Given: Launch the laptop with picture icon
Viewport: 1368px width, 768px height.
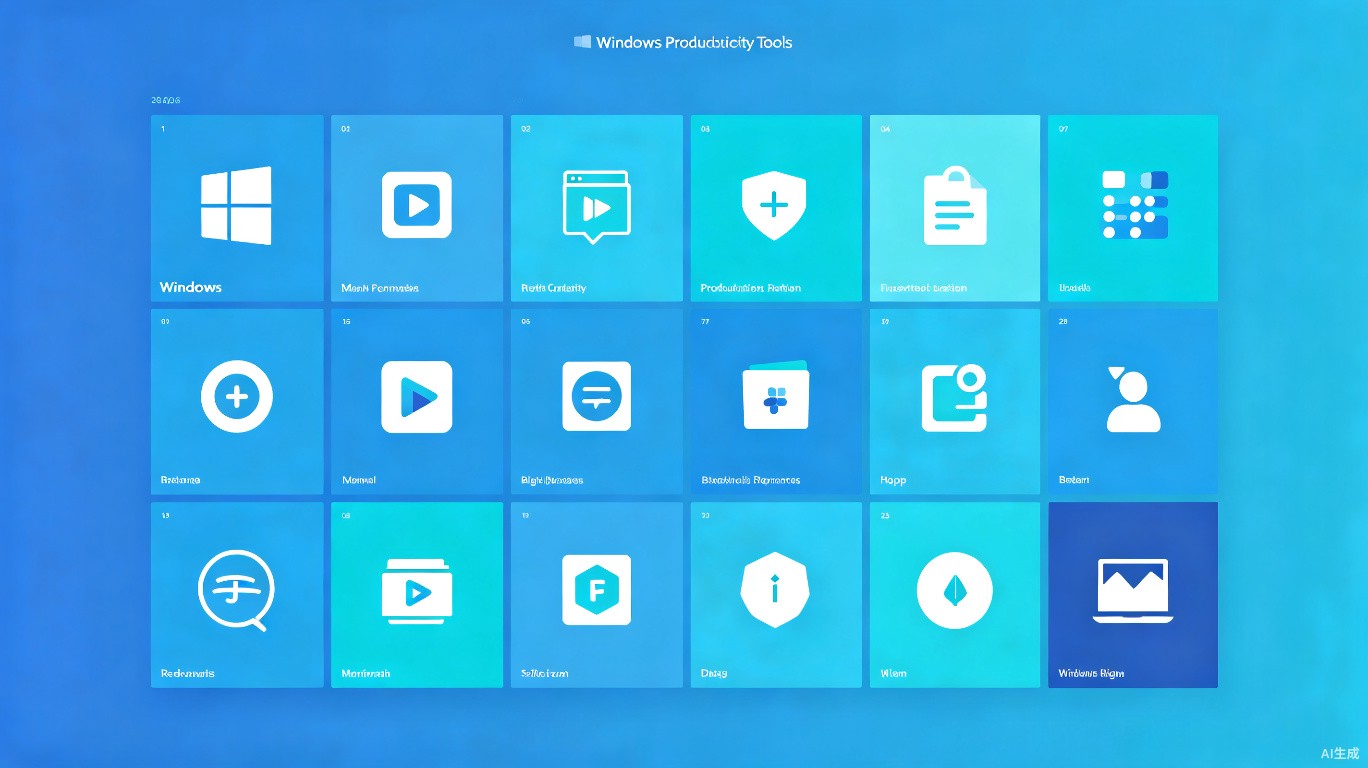Looking at the screenshot, I should click(1132, 591).
